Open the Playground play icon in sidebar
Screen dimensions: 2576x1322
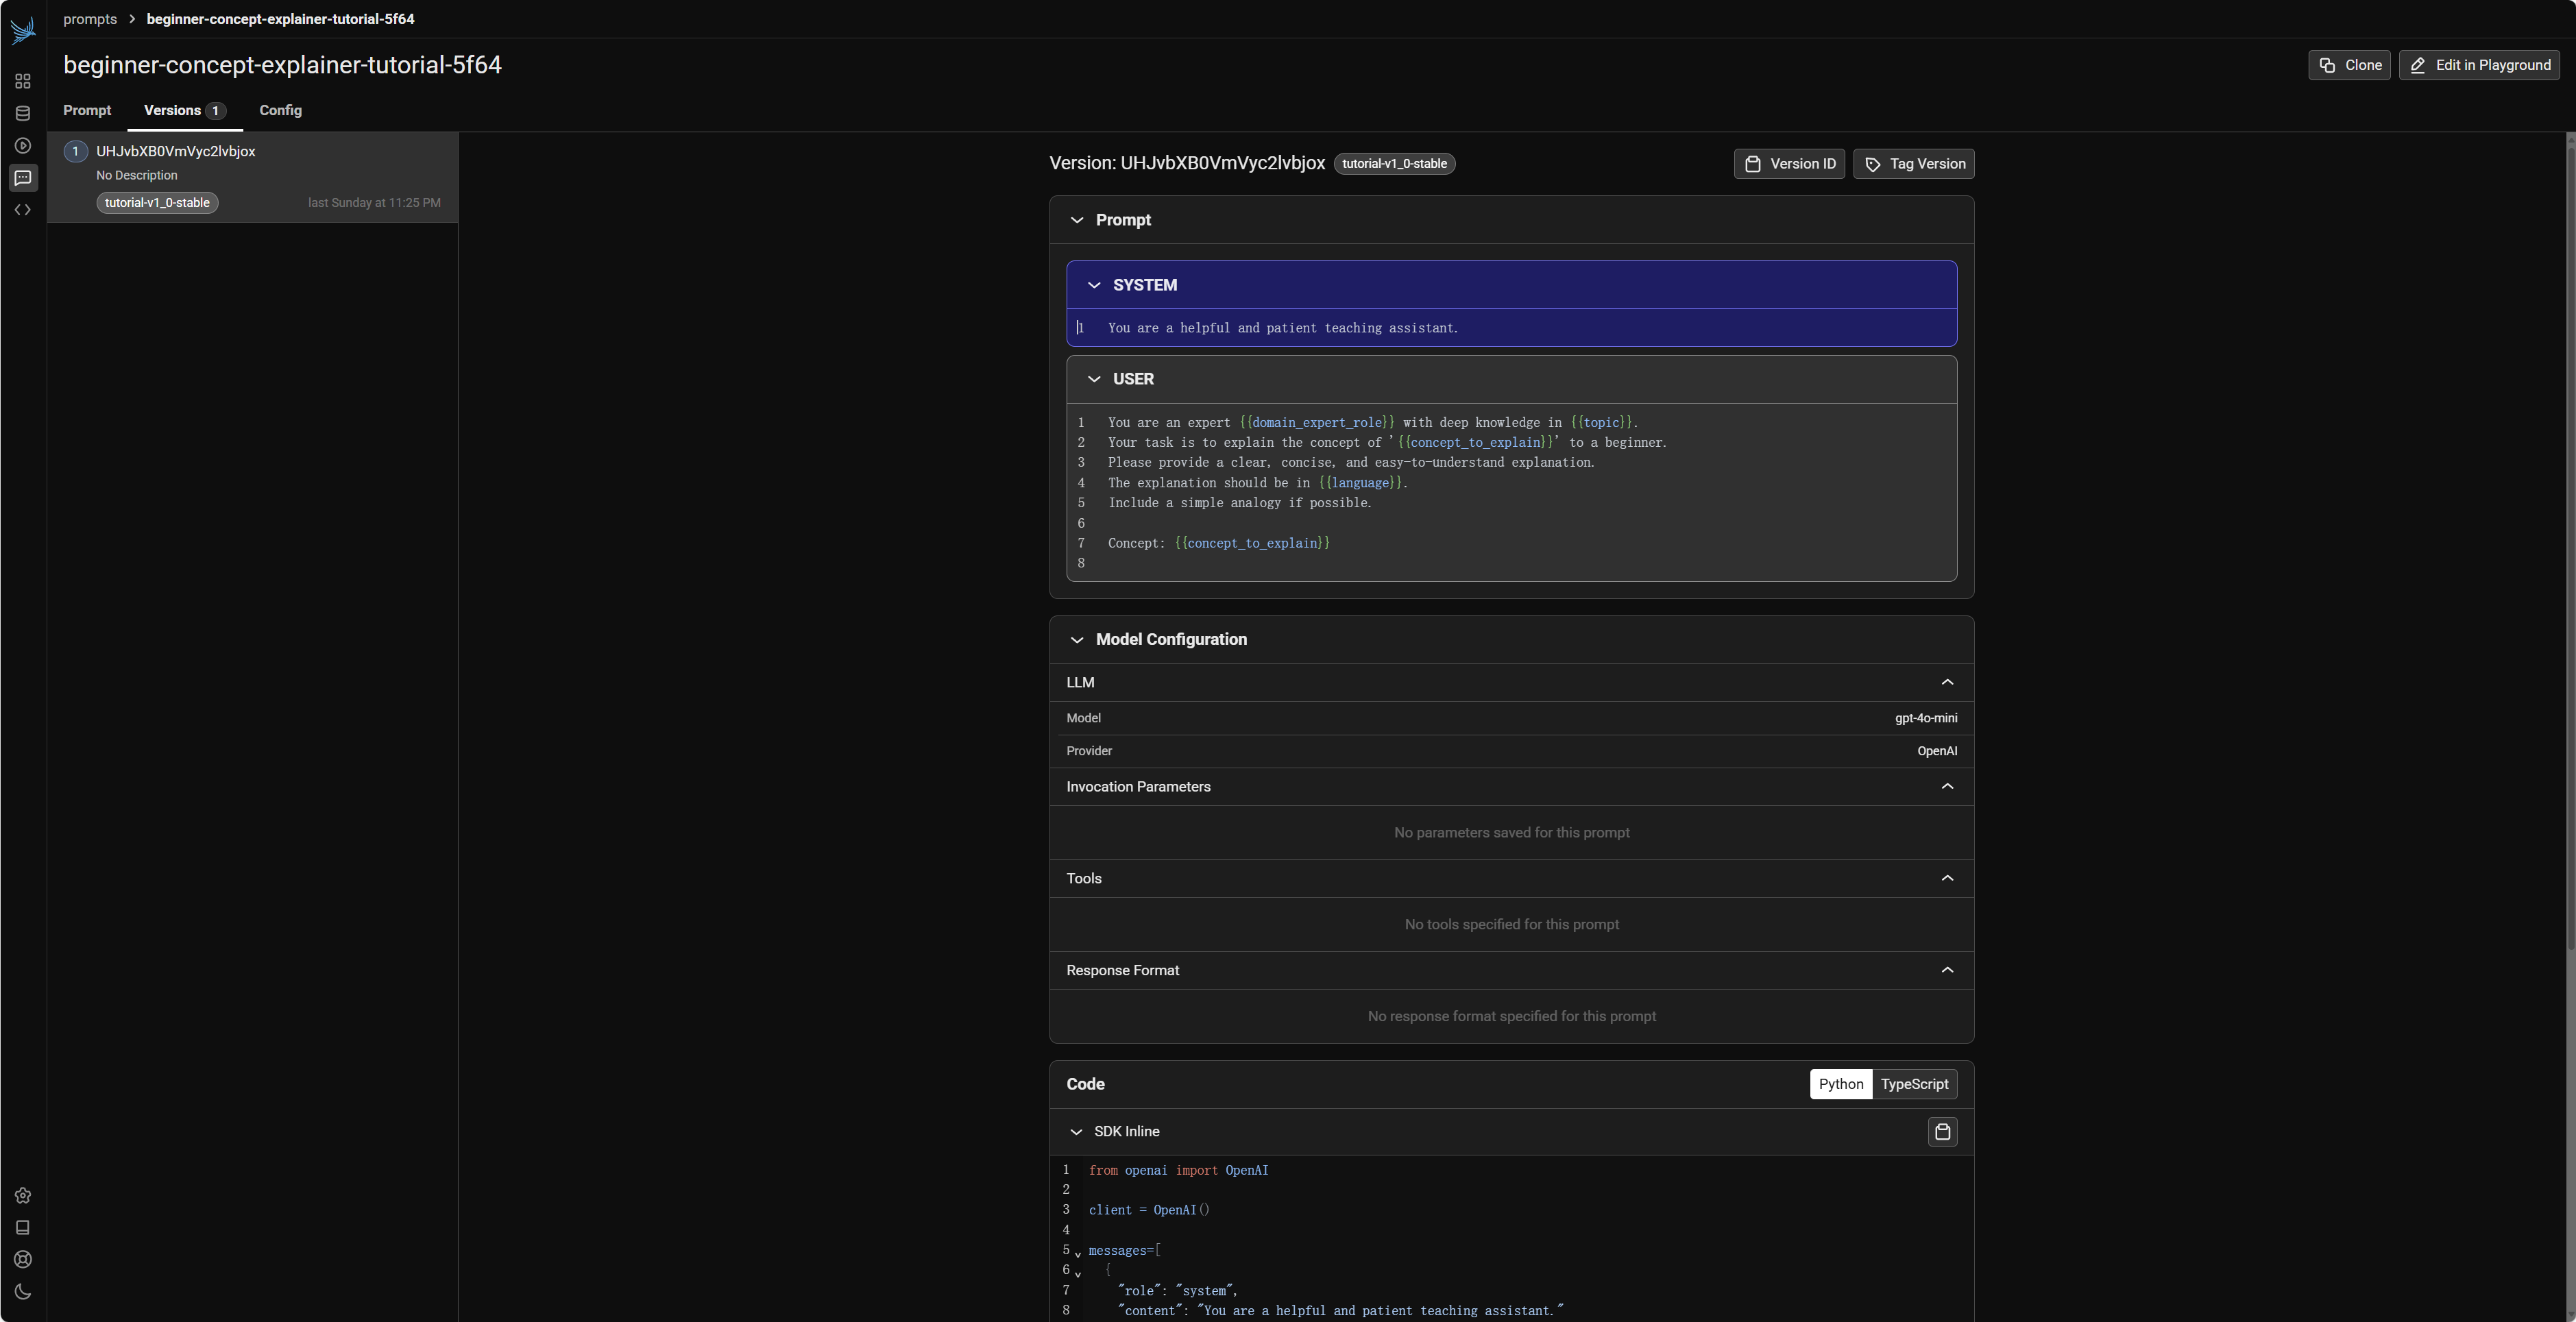click(23, 146)
